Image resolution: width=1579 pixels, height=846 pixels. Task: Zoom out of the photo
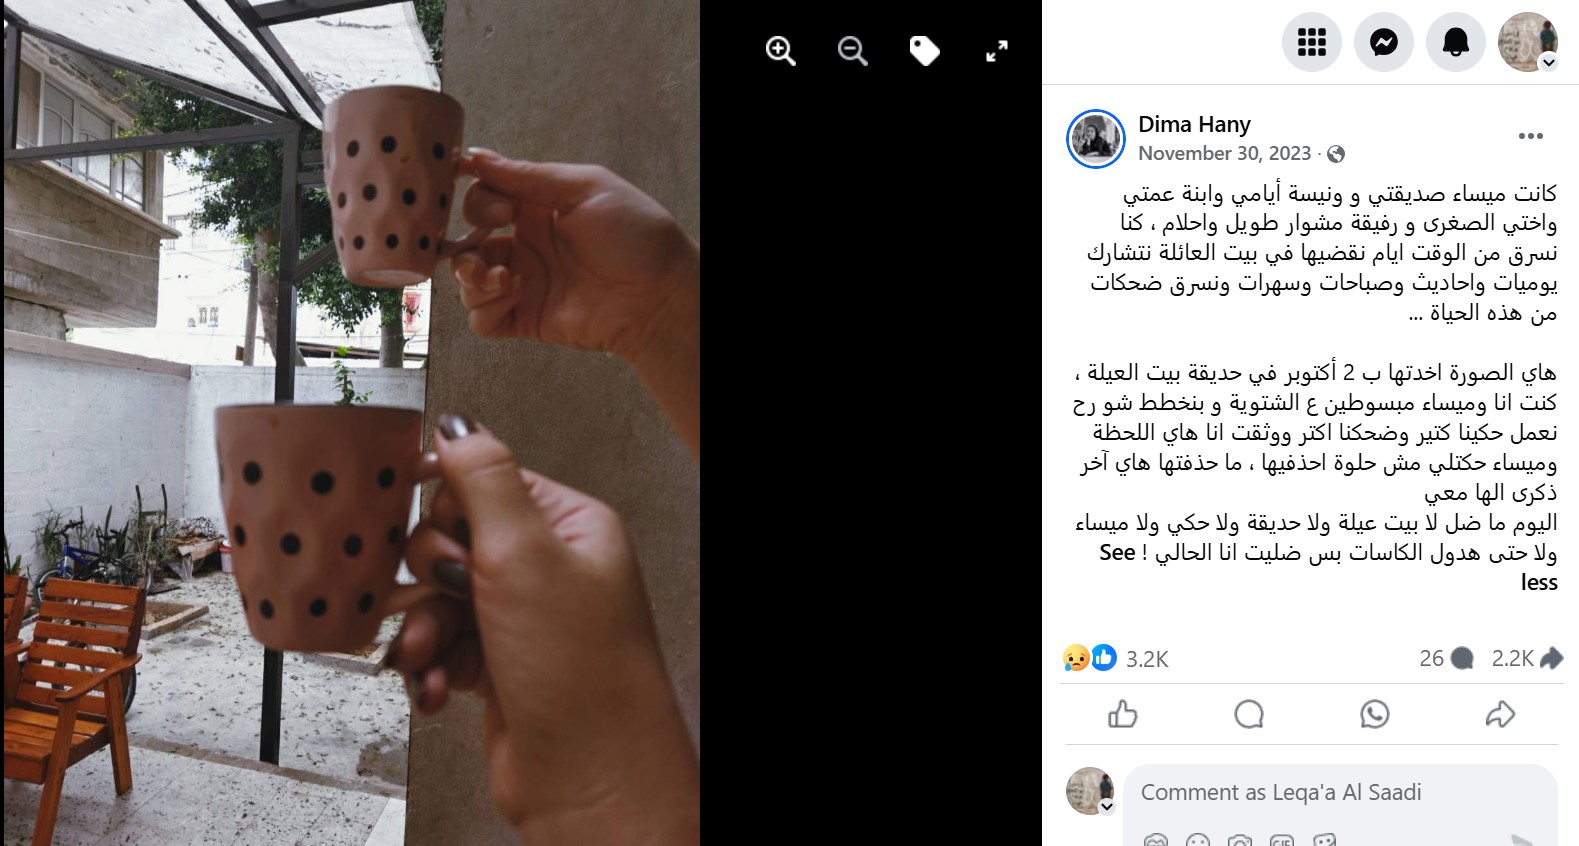(x=852, y=51)
